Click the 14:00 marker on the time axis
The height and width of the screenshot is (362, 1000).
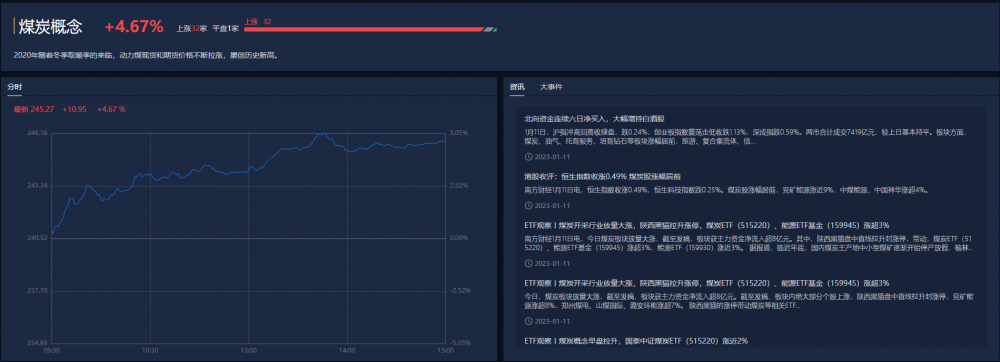click(x=348, y=351)
